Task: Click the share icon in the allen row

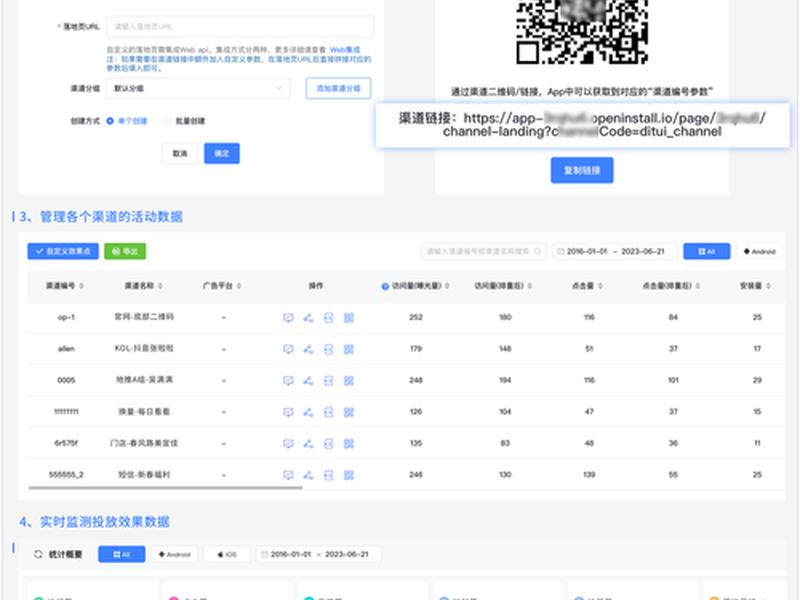Action: point(308,349)
